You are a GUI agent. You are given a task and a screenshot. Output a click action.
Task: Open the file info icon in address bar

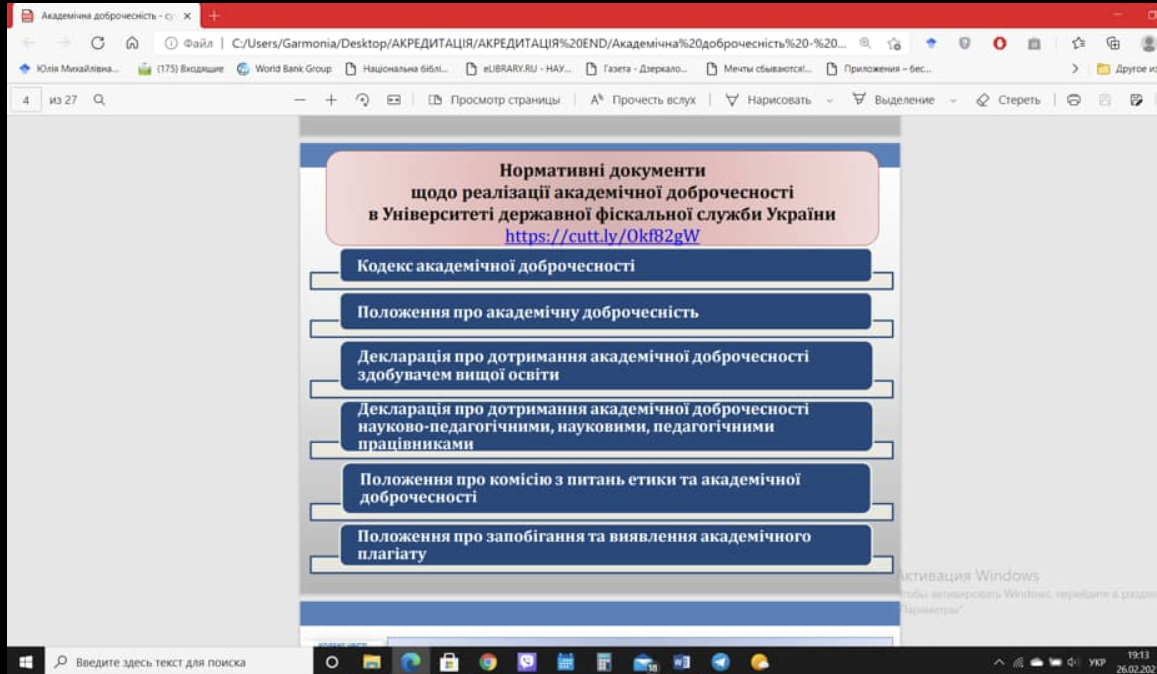click(170, 44)
